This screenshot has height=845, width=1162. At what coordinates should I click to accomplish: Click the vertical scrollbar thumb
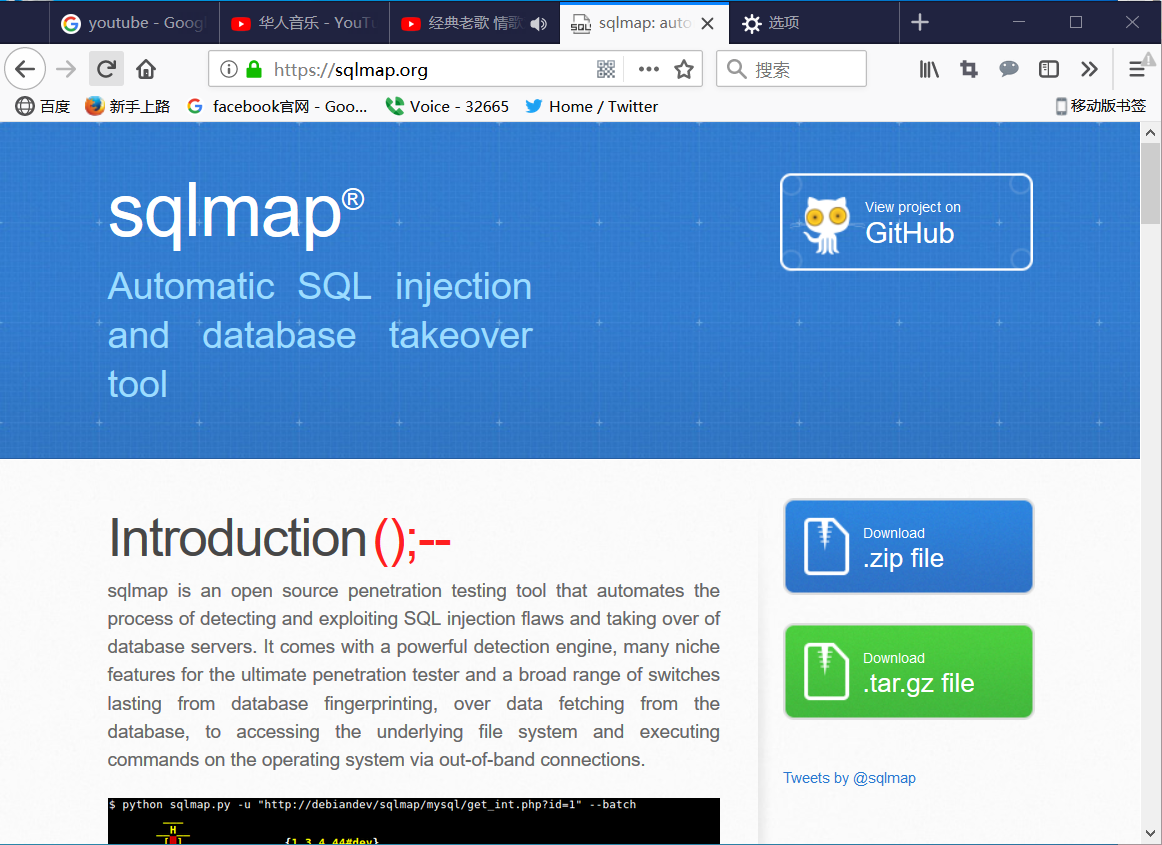pyautogui.click(x=1150, y=183)
